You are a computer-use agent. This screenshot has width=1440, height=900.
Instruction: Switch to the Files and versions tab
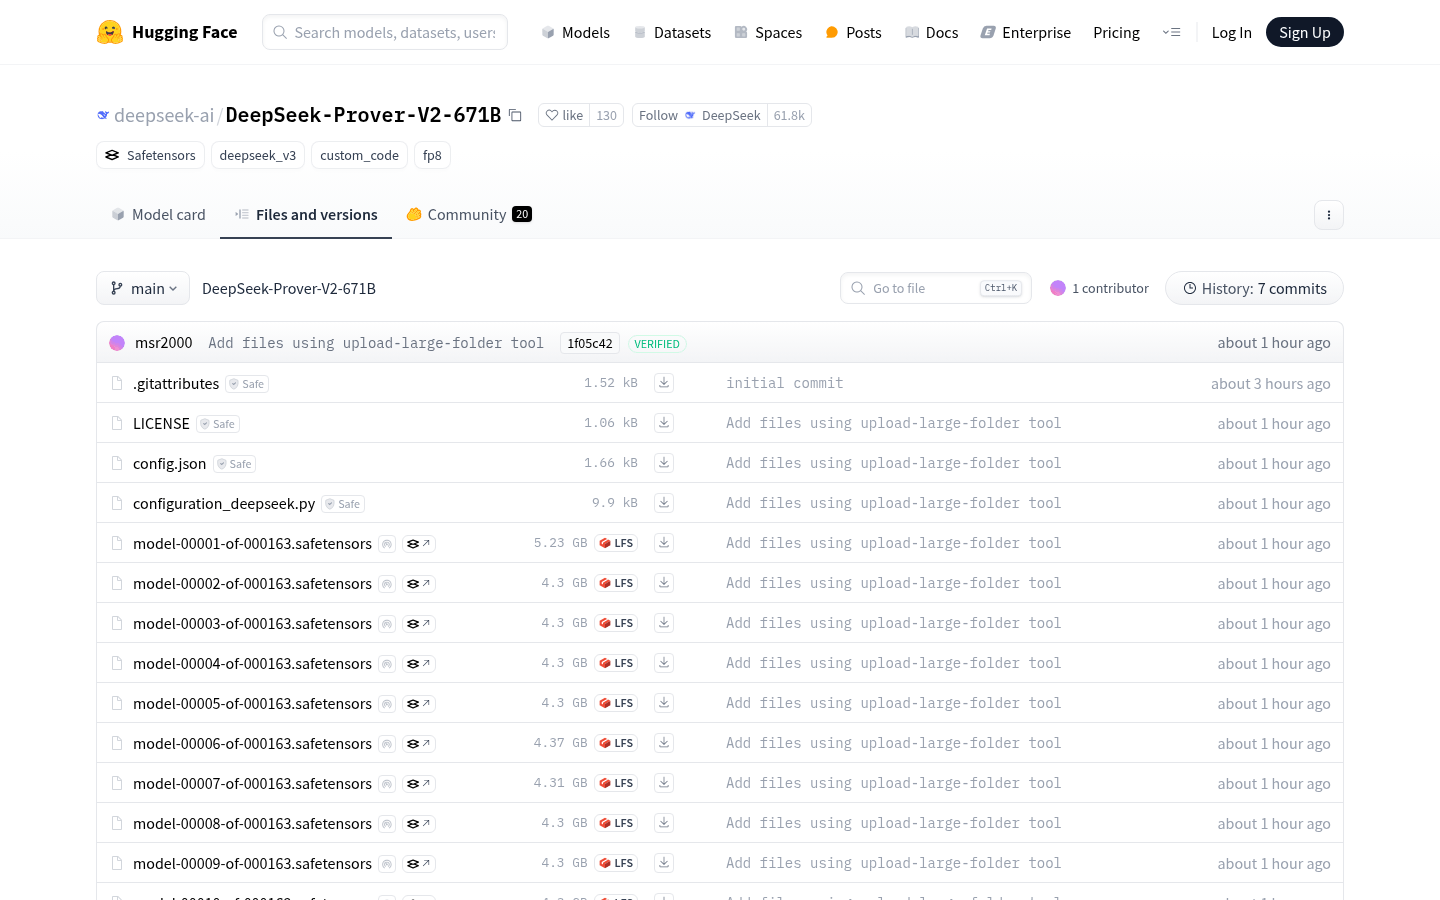click(306, 214)
